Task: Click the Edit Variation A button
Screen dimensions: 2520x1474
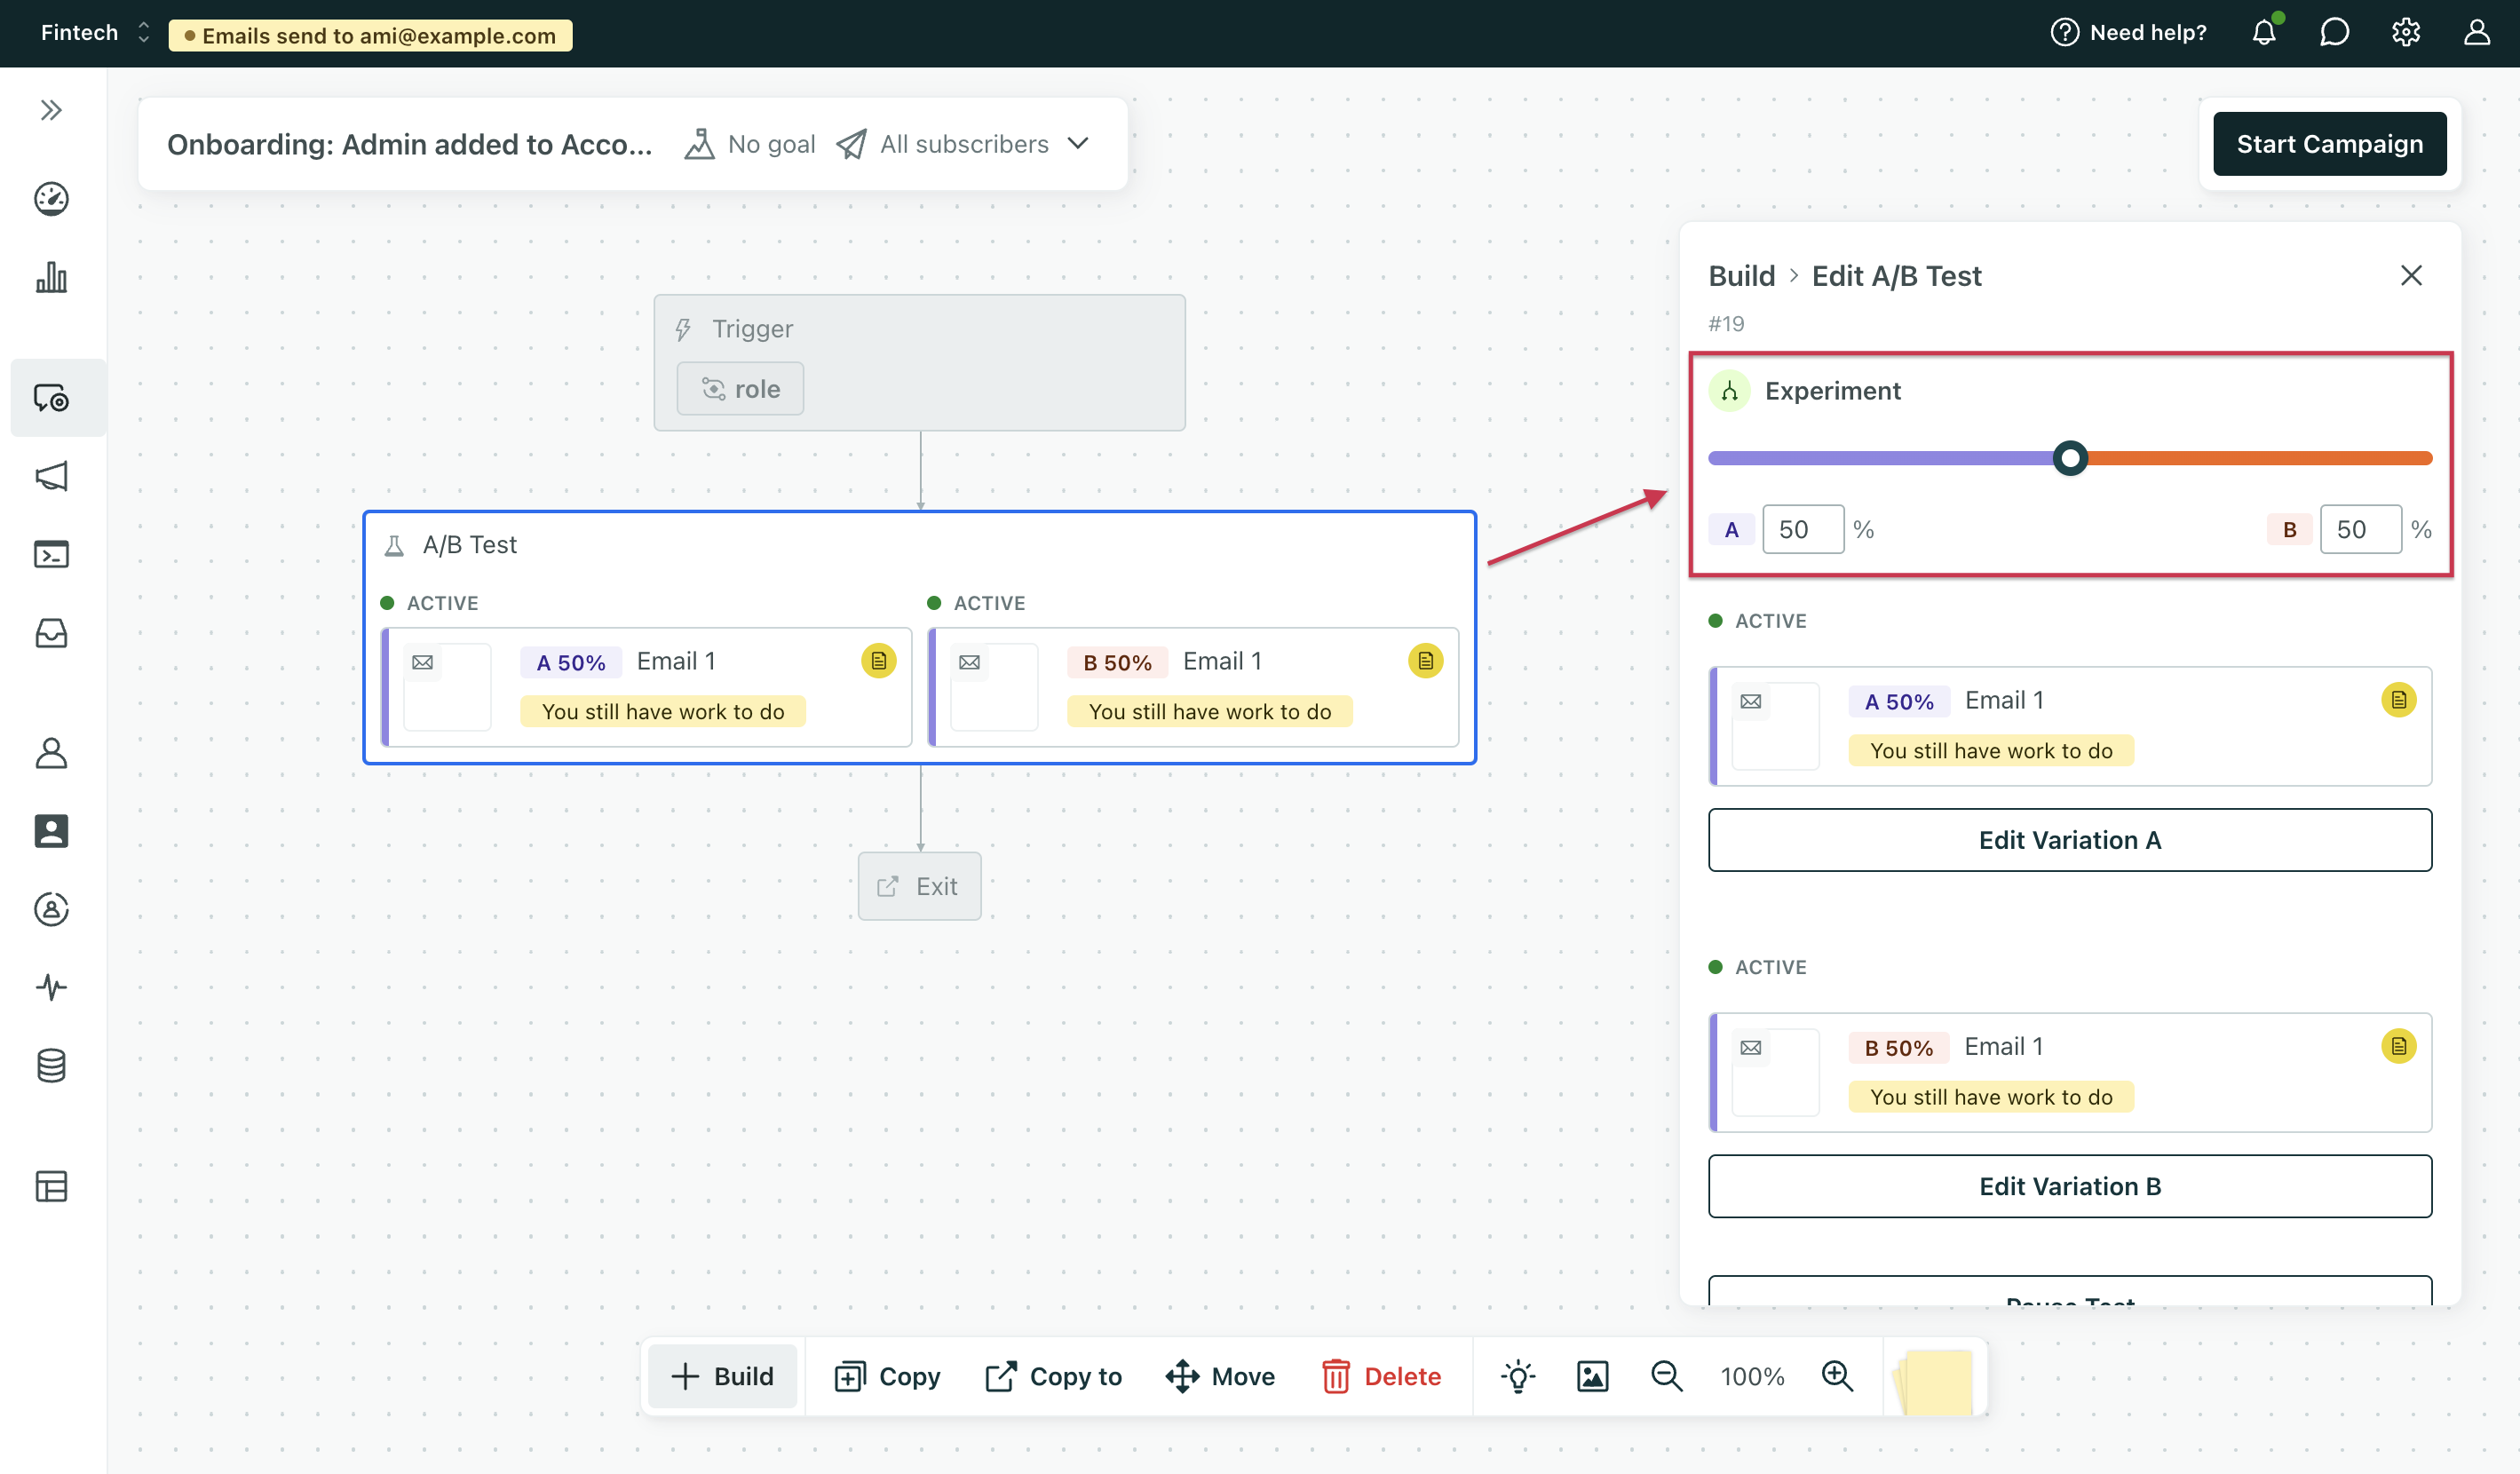Action: pyautogui.click(x=2069, y=840)
